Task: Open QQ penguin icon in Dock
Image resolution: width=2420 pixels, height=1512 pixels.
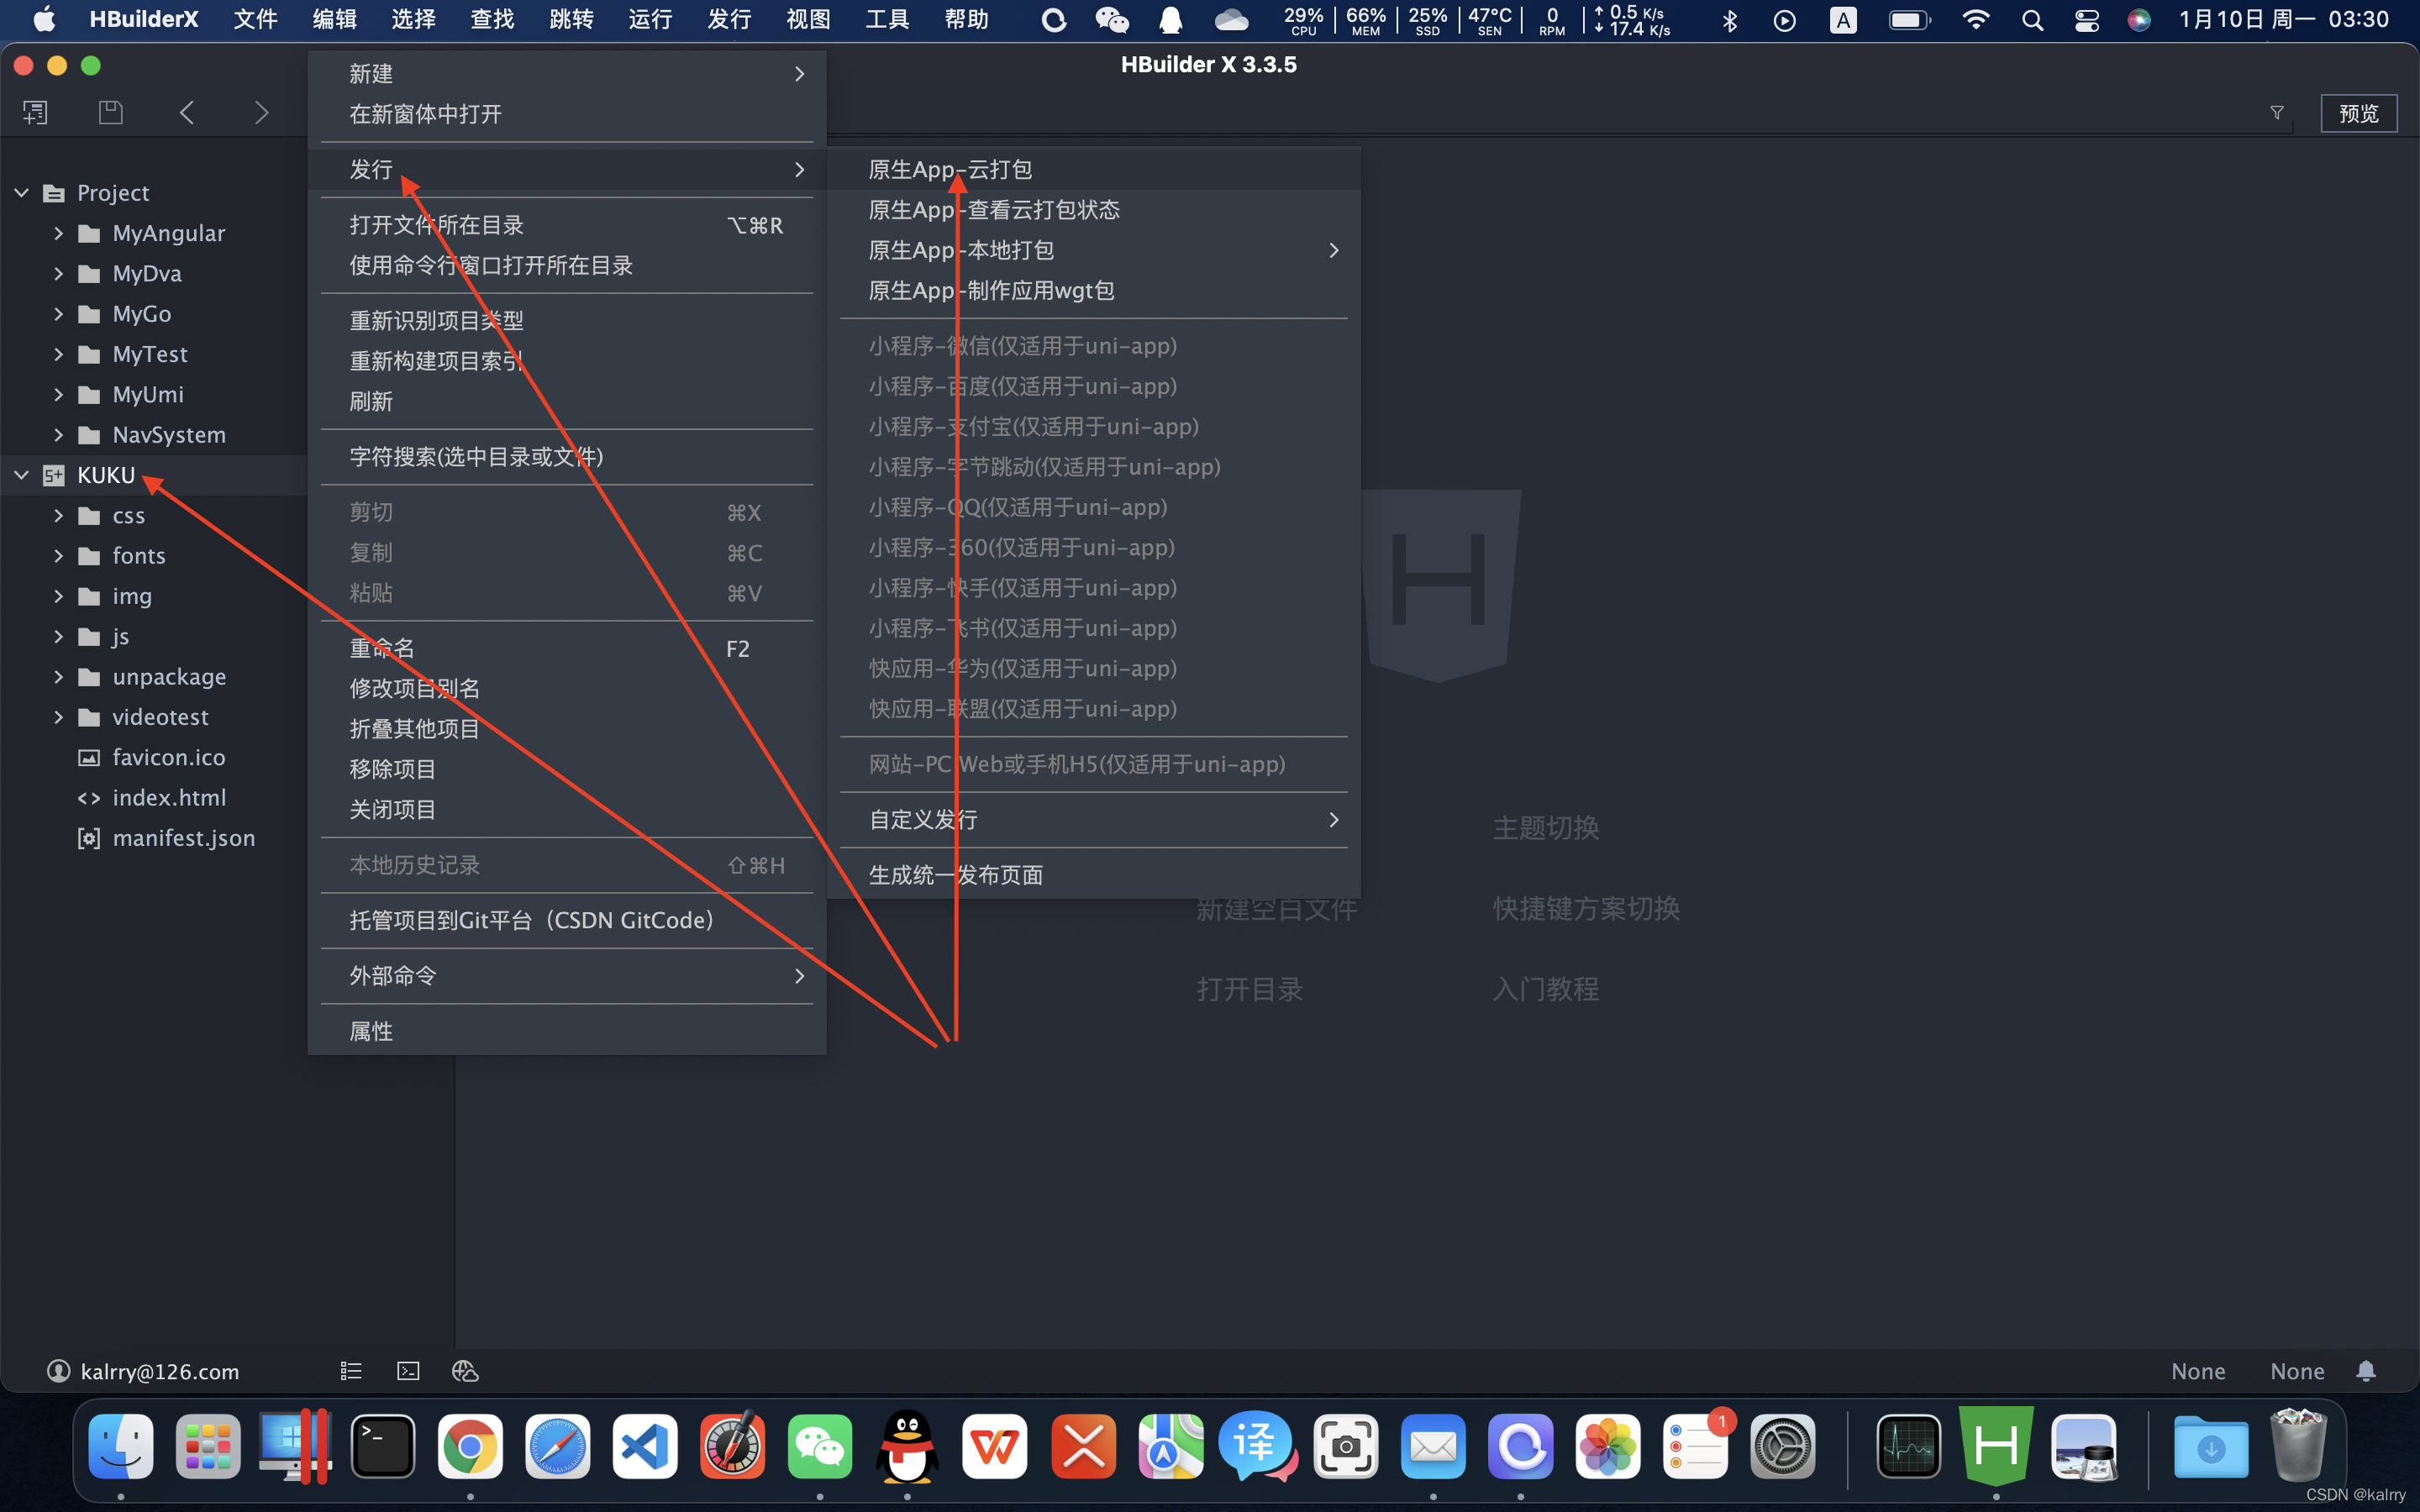Action: pyautogui.click(x=907, y=1446)
